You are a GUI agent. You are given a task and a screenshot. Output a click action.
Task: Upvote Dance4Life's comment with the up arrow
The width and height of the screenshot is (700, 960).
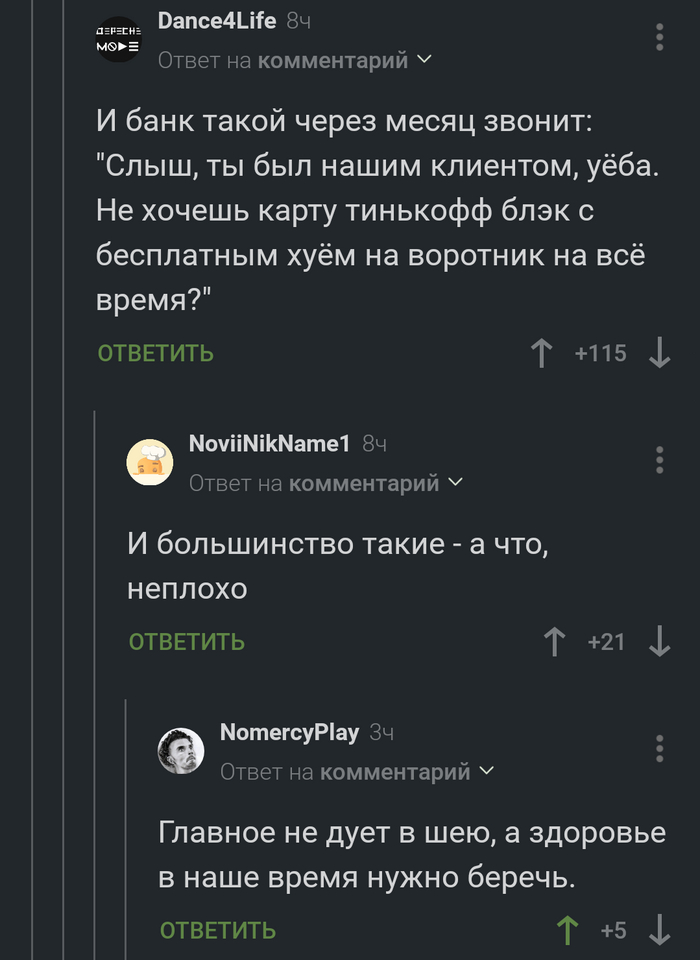540,353
